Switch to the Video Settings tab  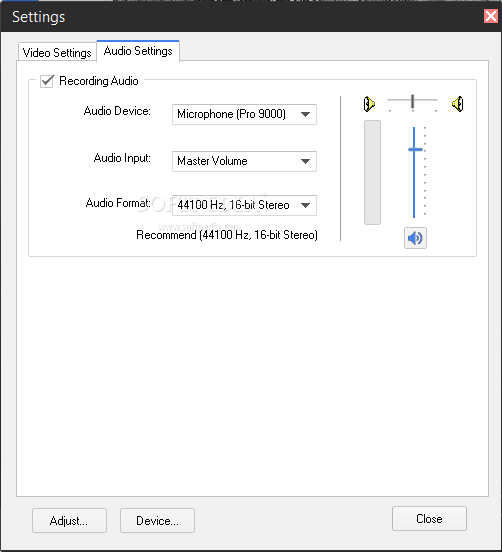57,52
